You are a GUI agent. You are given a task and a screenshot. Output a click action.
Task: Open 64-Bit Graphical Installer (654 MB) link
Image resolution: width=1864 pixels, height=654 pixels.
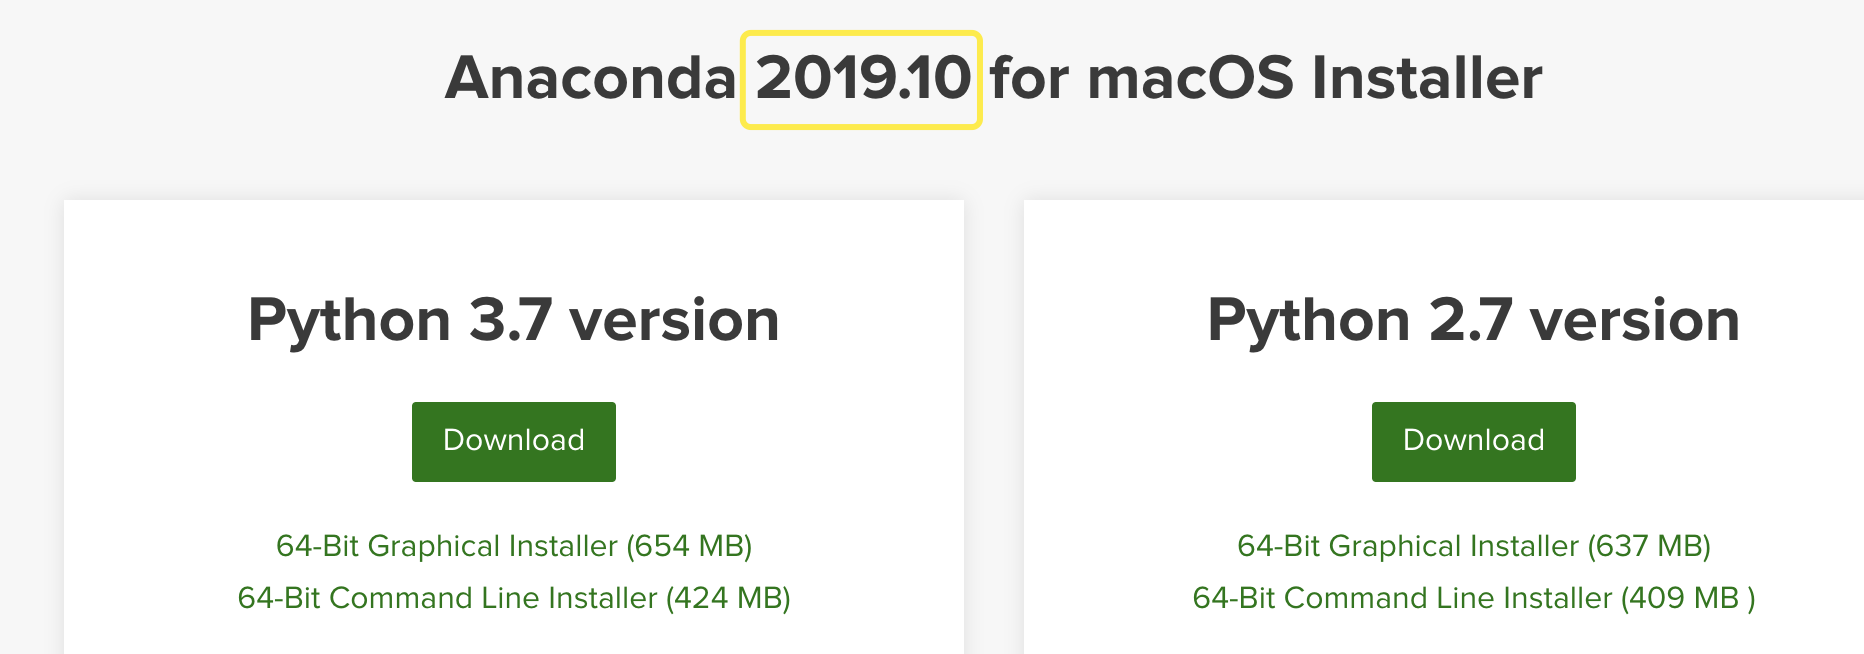[x=513, y=546]
